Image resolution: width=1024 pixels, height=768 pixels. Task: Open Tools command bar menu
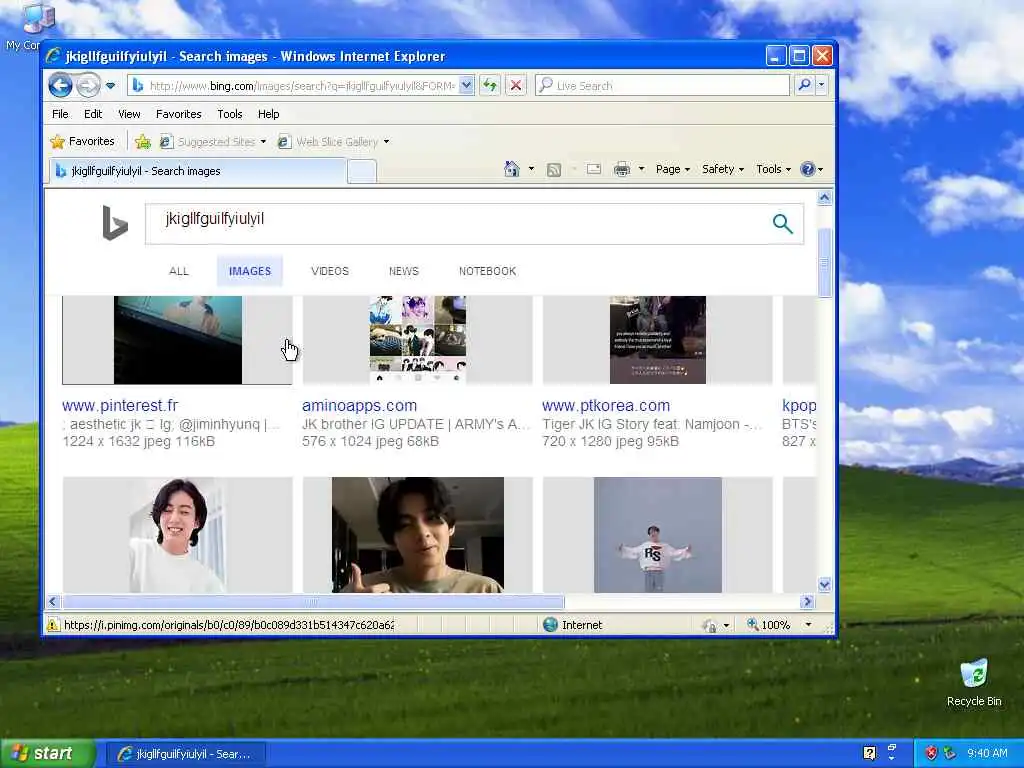click(773, 169)
